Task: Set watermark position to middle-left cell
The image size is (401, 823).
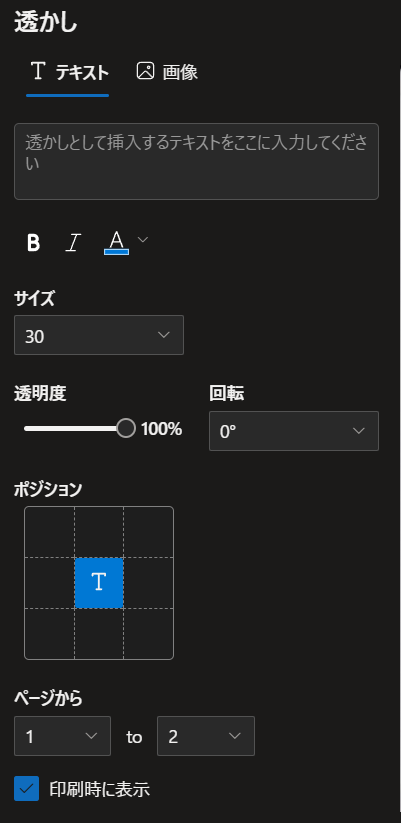Action: pyautogui.click(x=49, y=583)
